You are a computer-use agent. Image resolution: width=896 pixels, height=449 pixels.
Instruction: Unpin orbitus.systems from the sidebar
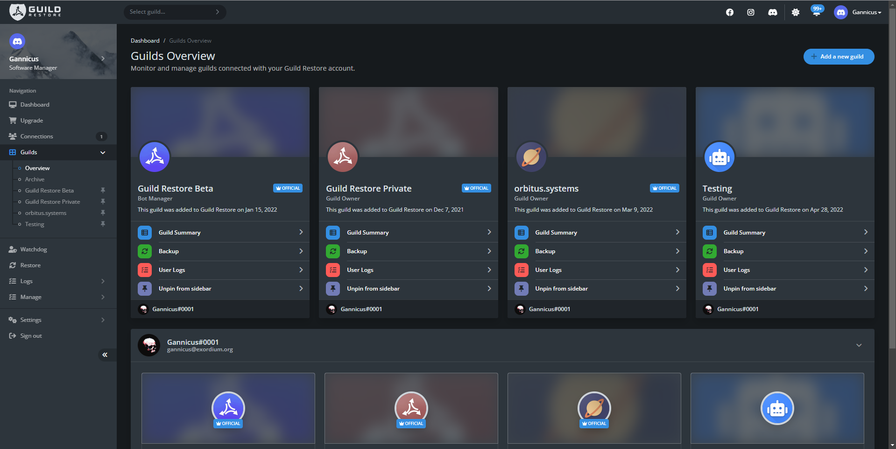click(597, 288)
